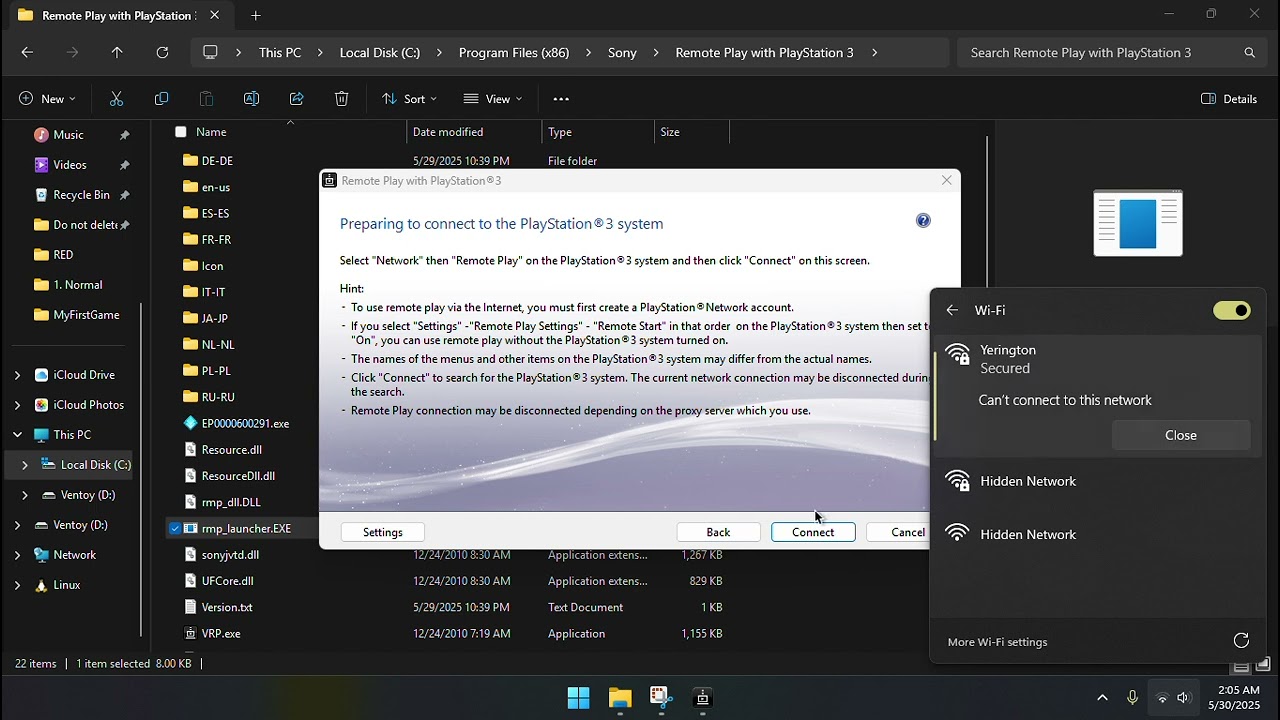Open a new Explorer tab with plus

[x=256, y=15]
